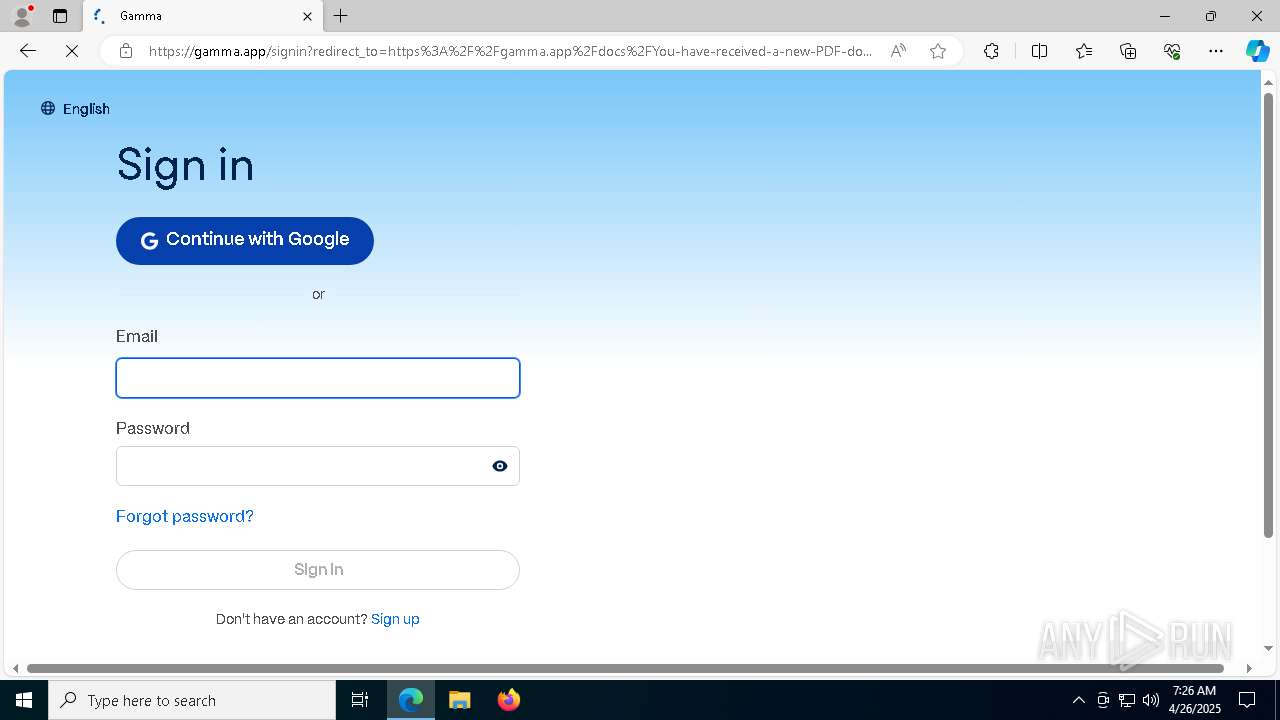
Task: Click the Sign in button
Action: (318, 570)
